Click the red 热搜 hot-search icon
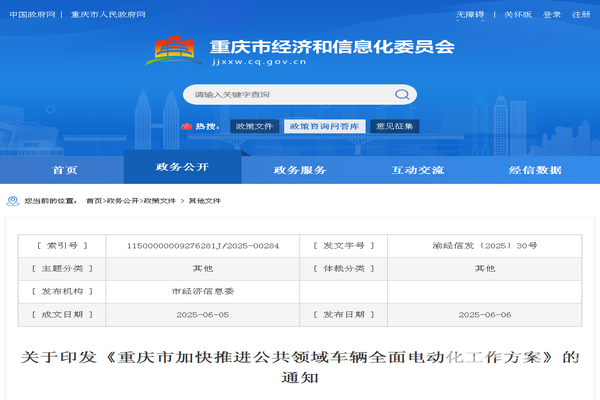600x400 pixels. pos(186,126)
